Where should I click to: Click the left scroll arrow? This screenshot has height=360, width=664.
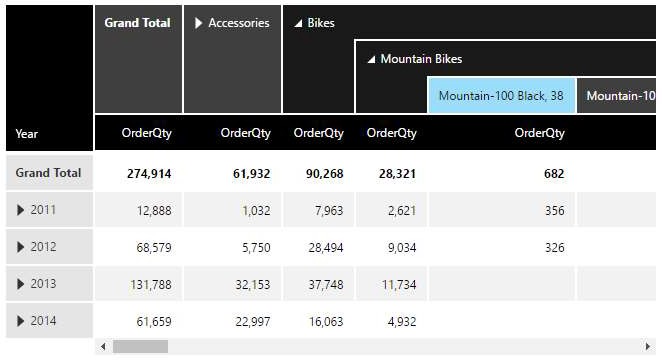click(103, 346)
